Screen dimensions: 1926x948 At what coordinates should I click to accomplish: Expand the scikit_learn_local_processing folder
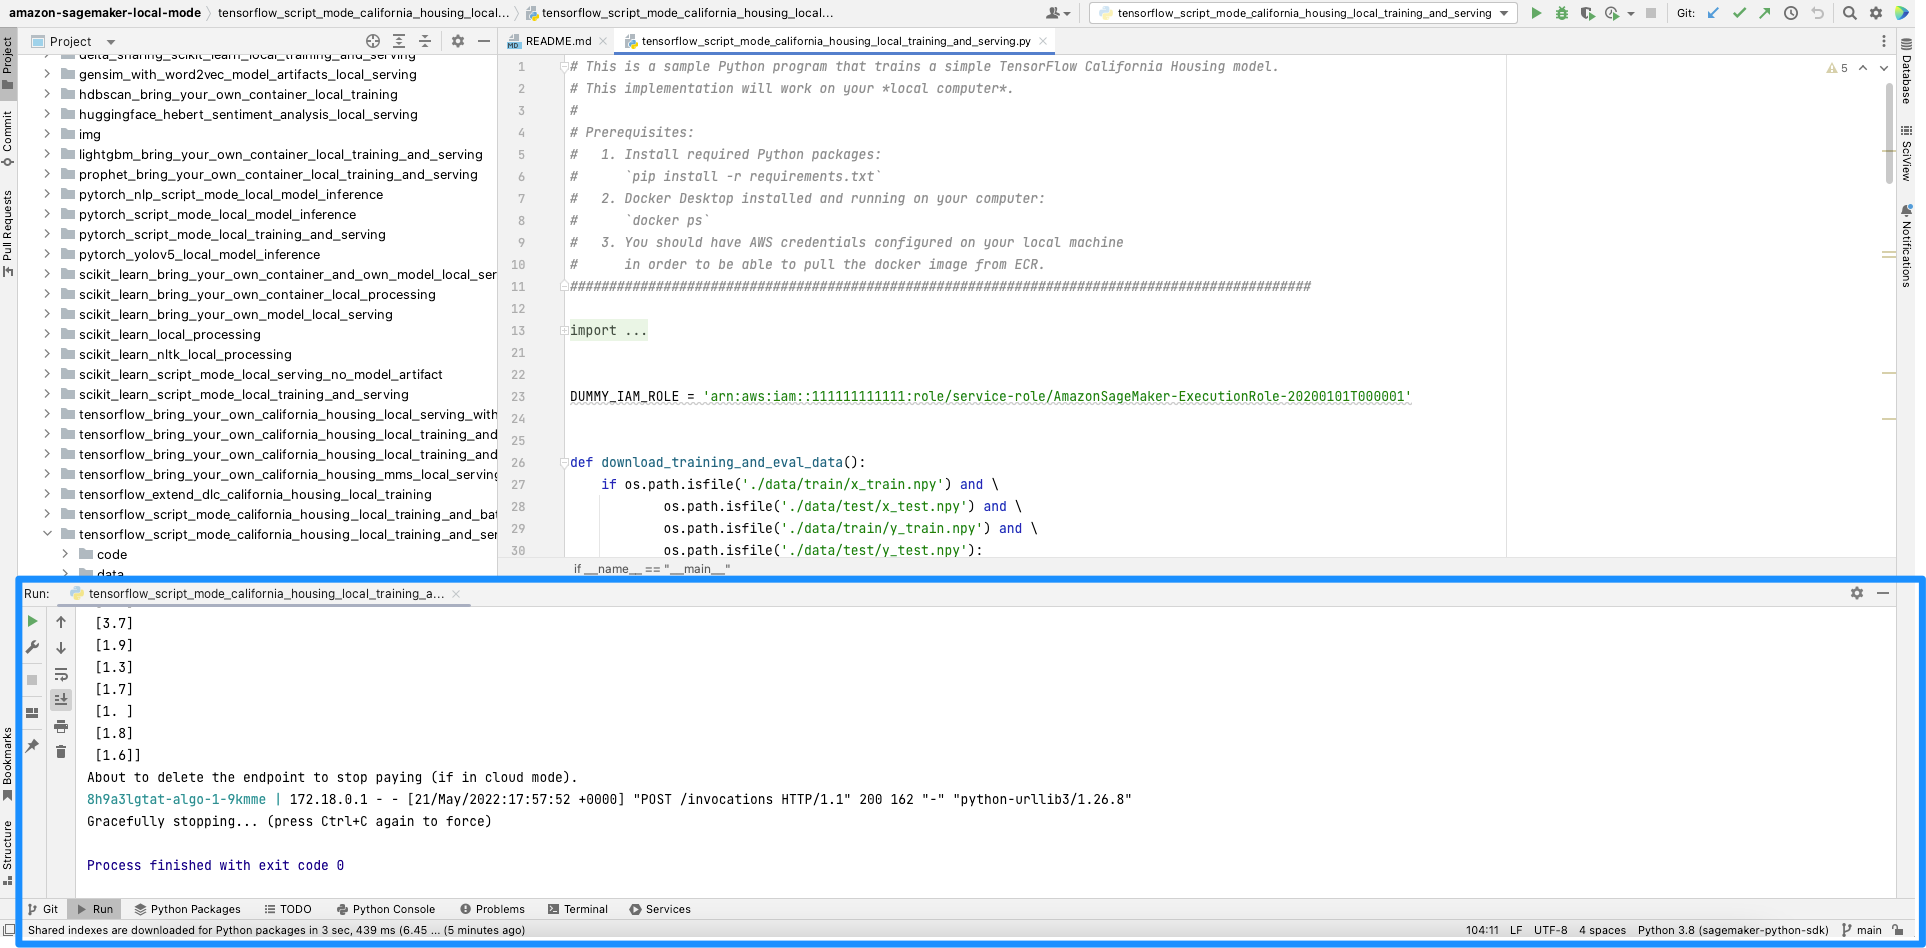coord(47,334)
